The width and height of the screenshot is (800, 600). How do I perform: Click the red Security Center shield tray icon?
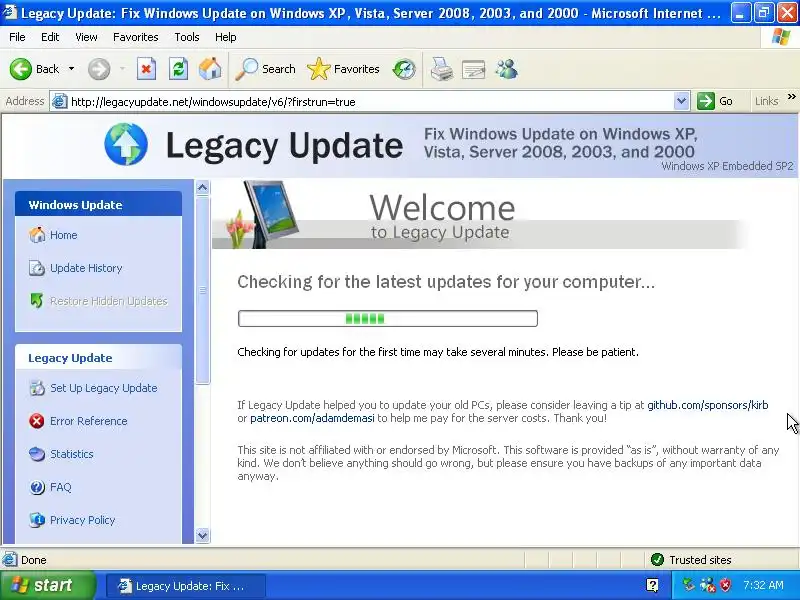pyautogui.click(x=725, y=585)
